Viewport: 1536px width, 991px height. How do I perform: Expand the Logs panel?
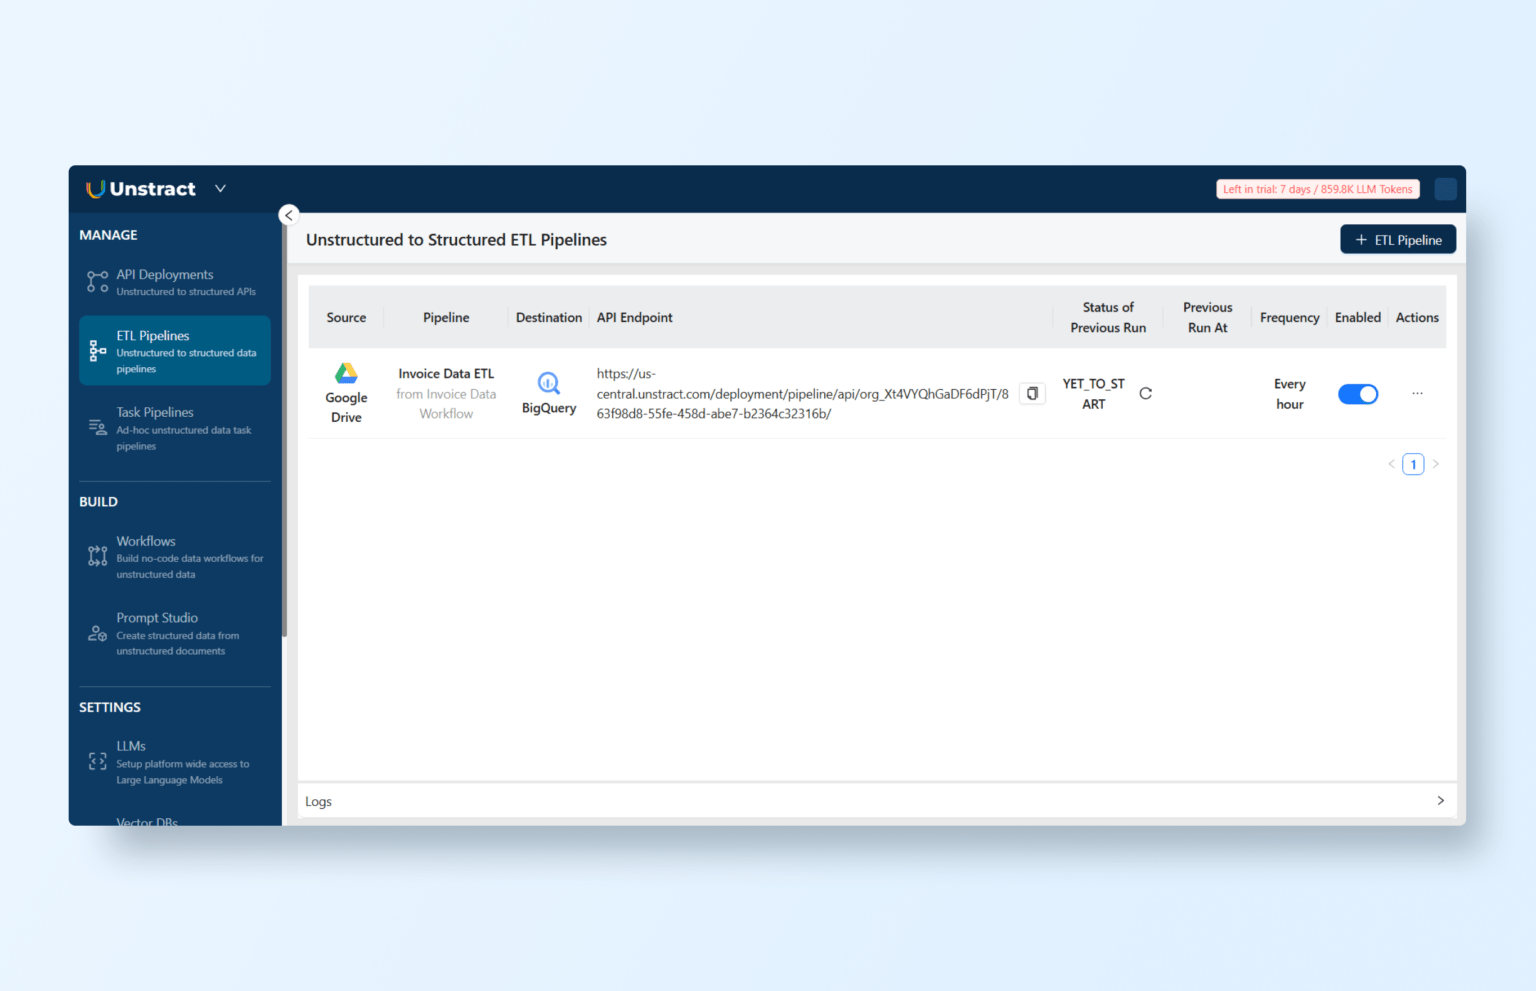(x=1440, y=800)
